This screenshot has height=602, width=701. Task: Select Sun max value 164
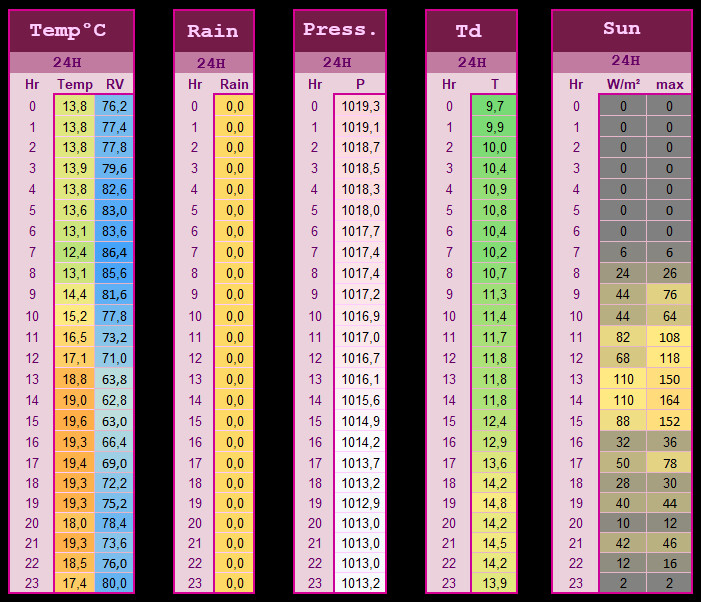[669, 400]
